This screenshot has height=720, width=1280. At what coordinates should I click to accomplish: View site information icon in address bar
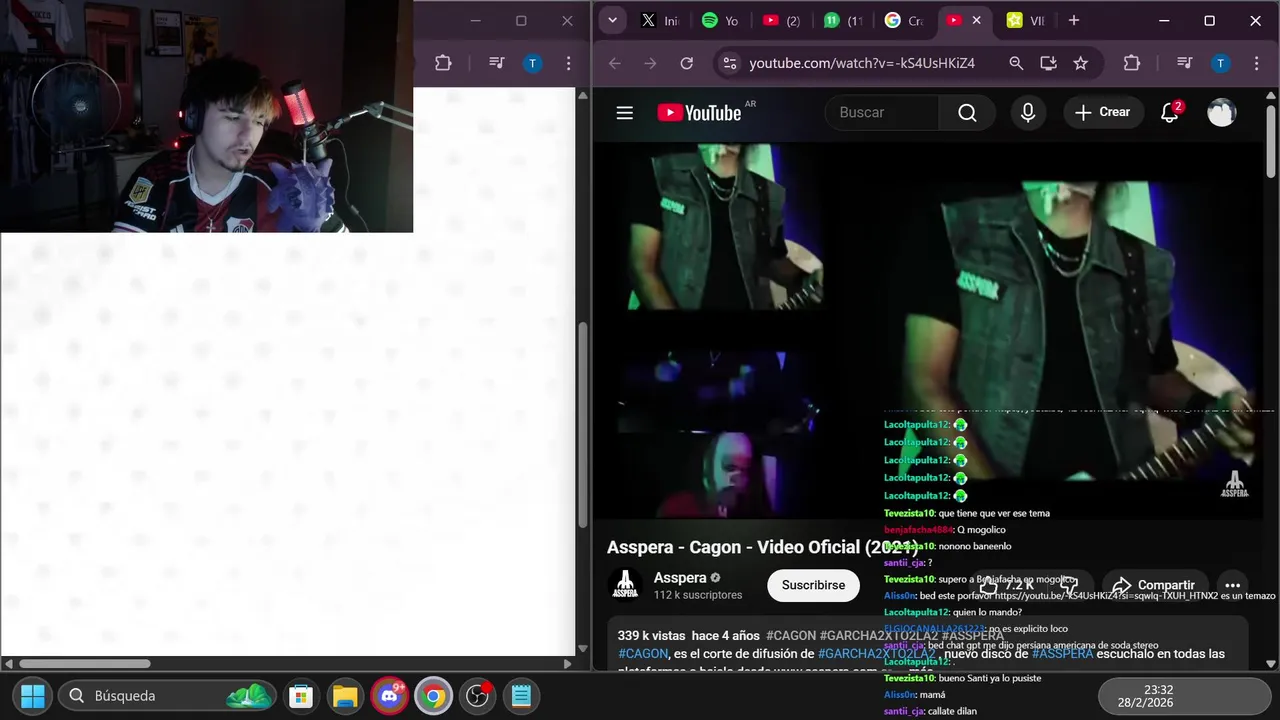coord(730,63)
